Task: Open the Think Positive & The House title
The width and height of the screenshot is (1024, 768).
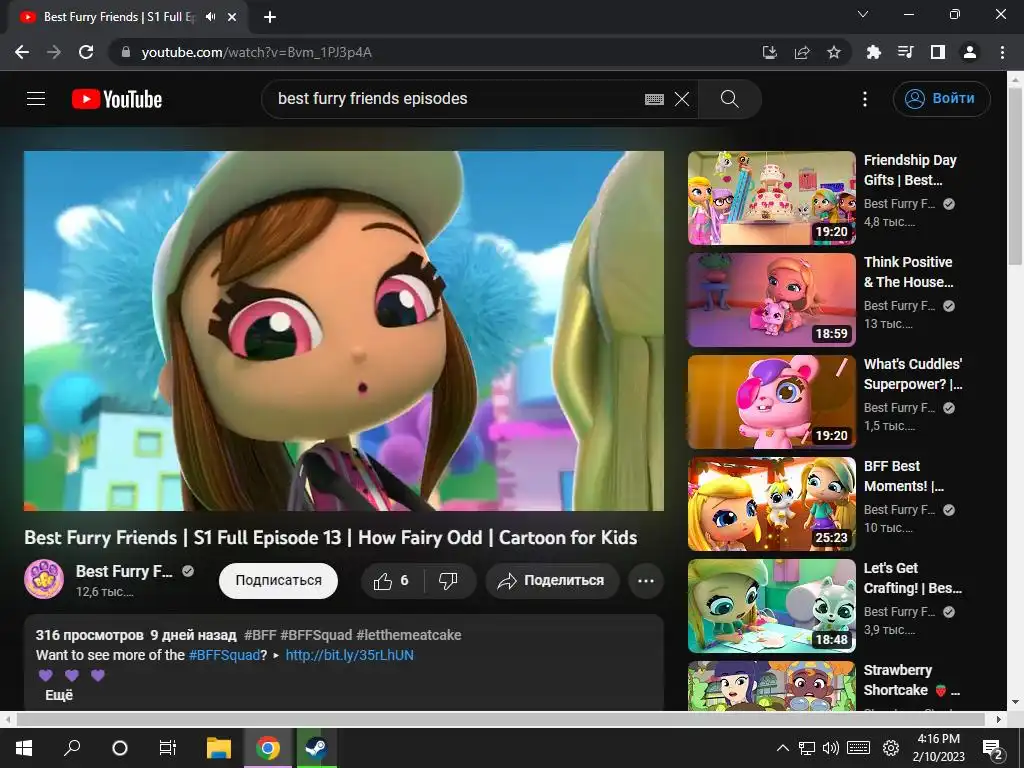Action: click(x=908, y=272)
